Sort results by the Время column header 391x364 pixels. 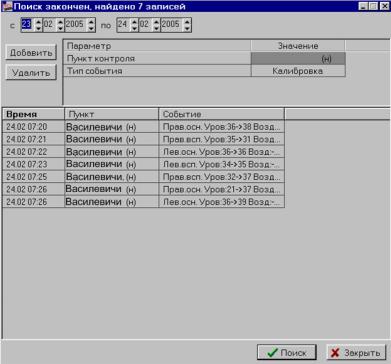click(x=33, y=114)
